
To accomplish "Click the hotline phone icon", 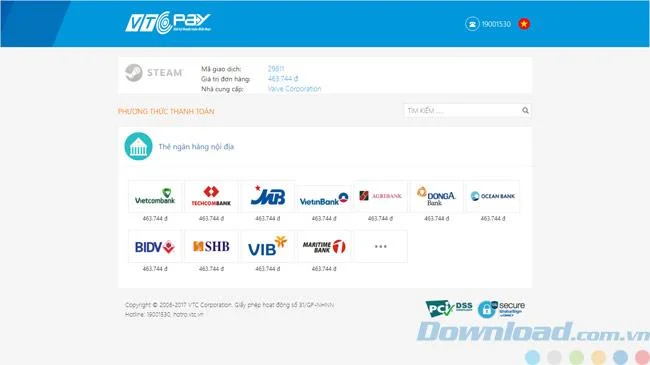I will click(x=472, y=24).
